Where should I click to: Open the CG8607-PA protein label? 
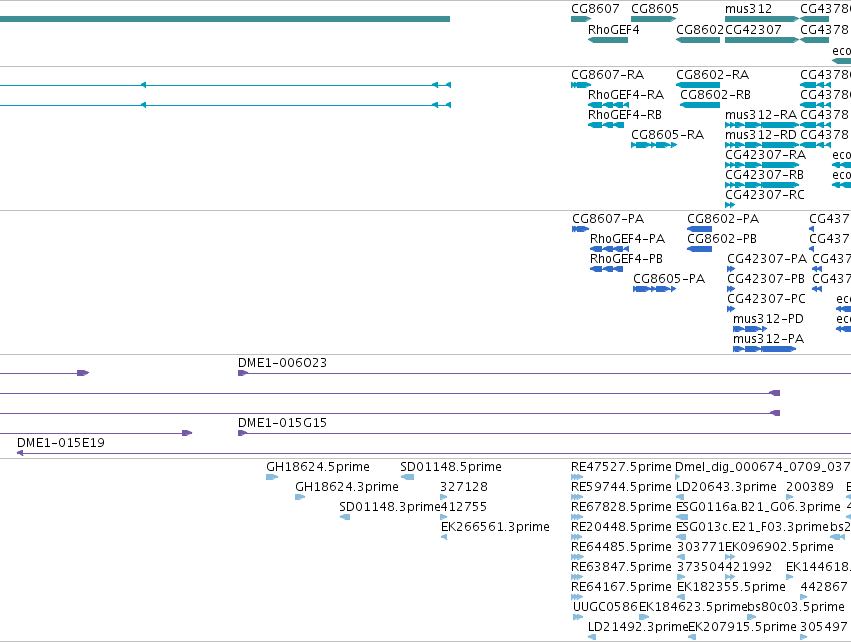[608, 219]
